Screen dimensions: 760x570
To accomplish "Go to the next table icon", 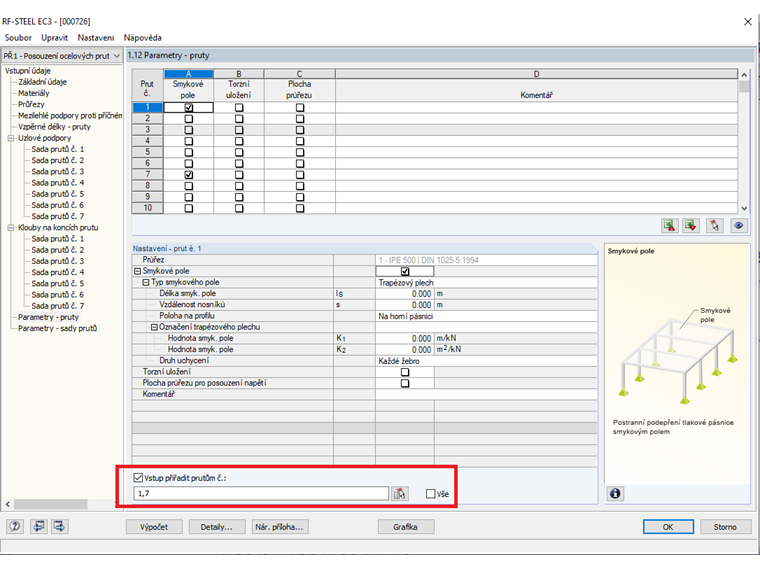I will pos(60,526).
